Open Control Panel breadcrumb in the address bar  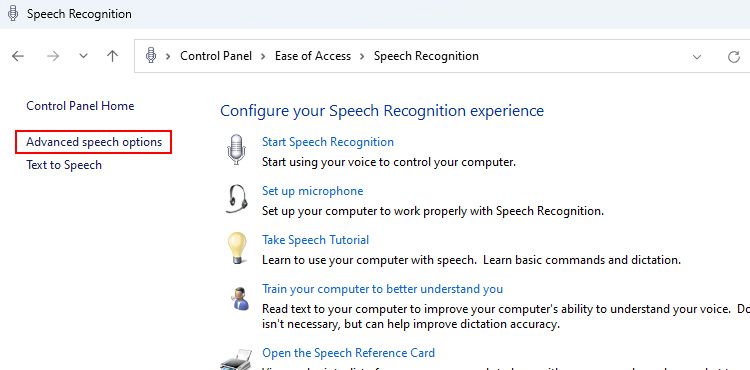[x=216, y=56]
